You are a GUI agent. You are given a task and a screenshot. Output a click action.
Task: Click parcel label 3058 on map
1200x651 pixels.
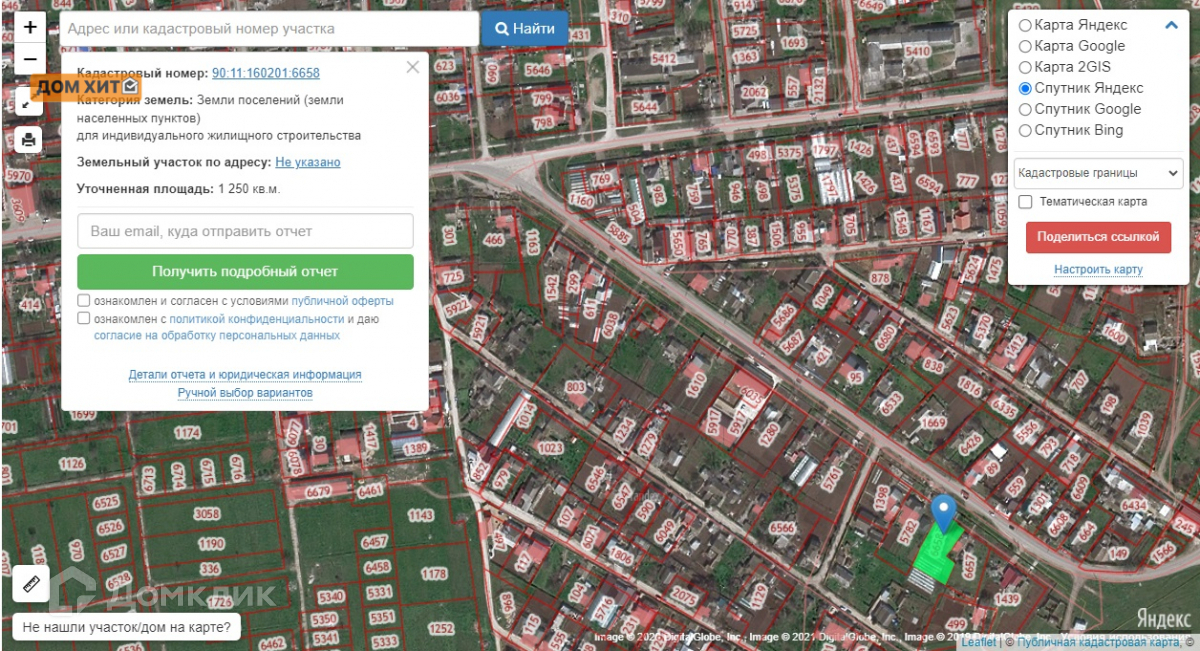pos(207,513)
